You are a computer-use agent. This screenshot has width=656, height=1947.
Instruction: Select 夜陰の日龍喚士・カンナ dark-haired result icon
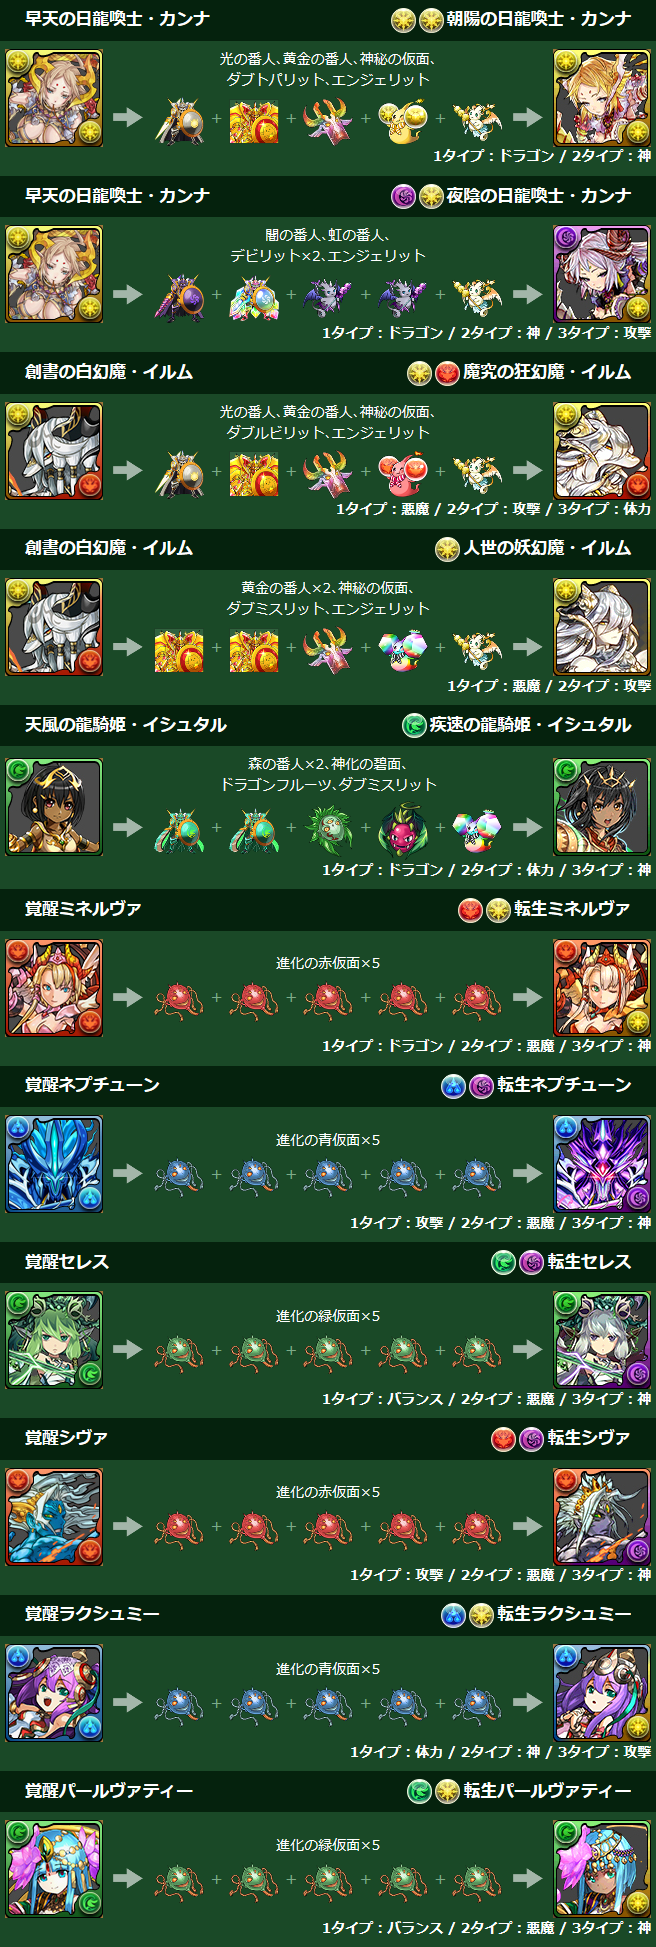coord(602,274)
